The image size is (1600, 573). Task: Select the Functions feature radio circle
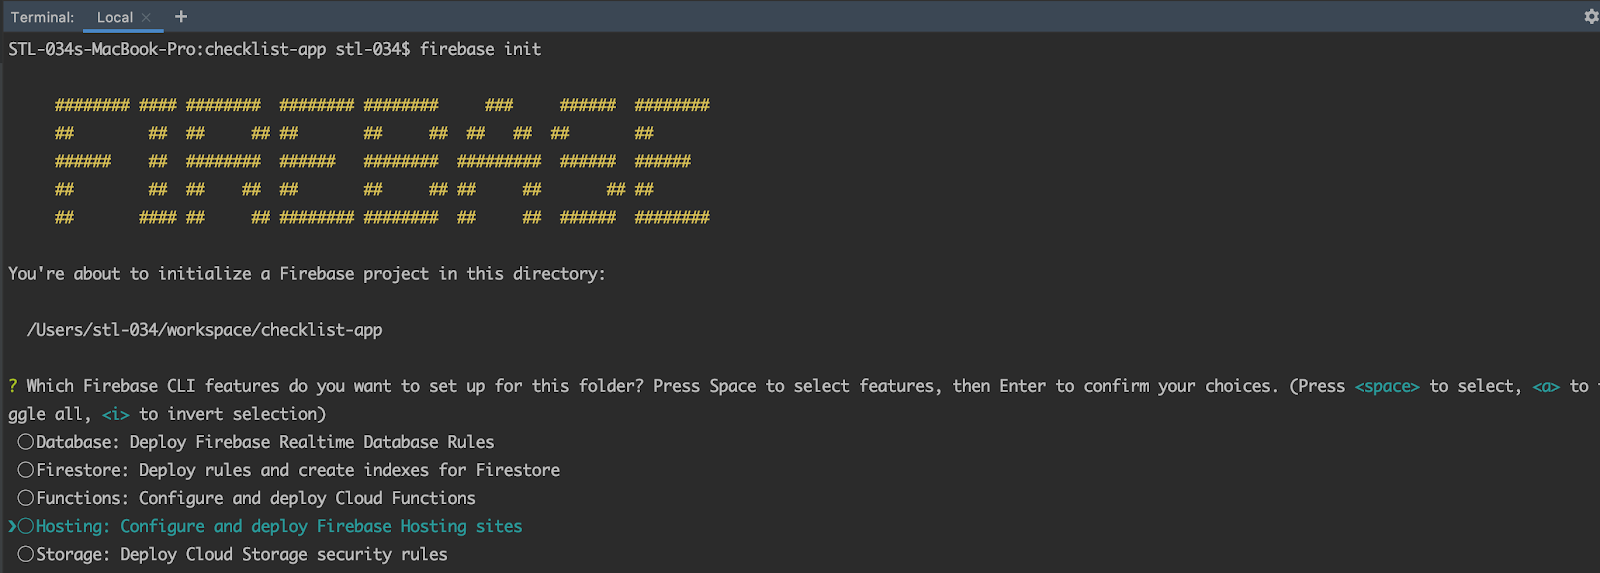pos(26,498)
